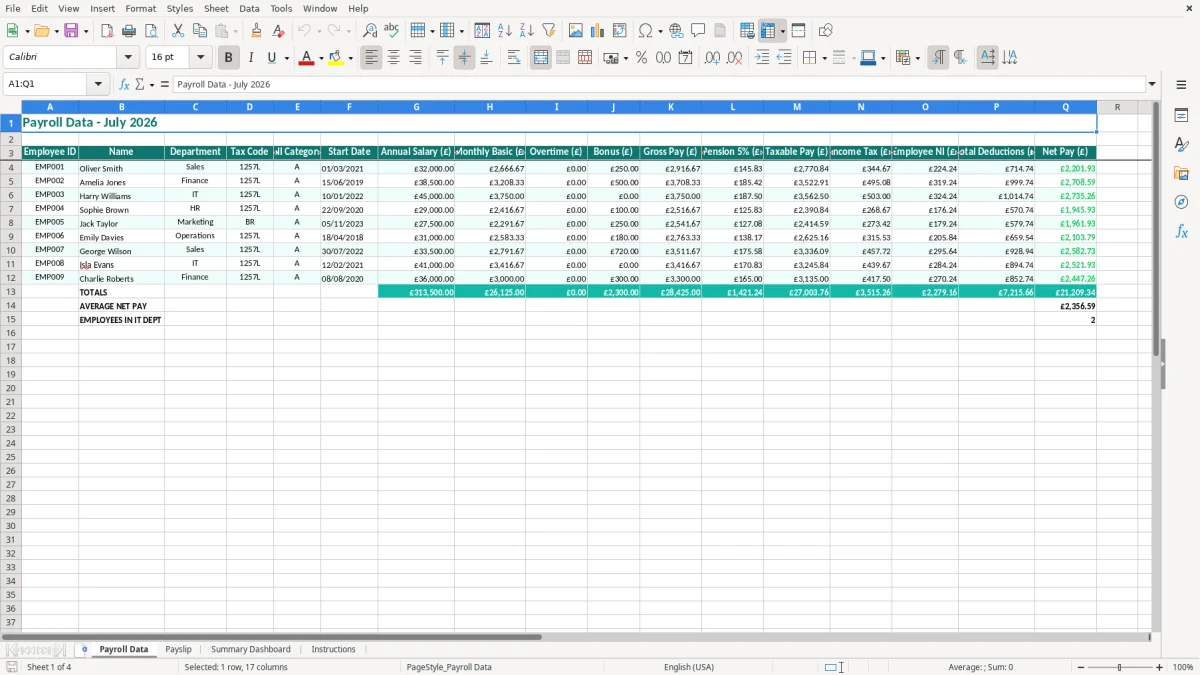1200x675 pixels.
Task: Open the Font Size dropdown
Action: click(201, 58)
